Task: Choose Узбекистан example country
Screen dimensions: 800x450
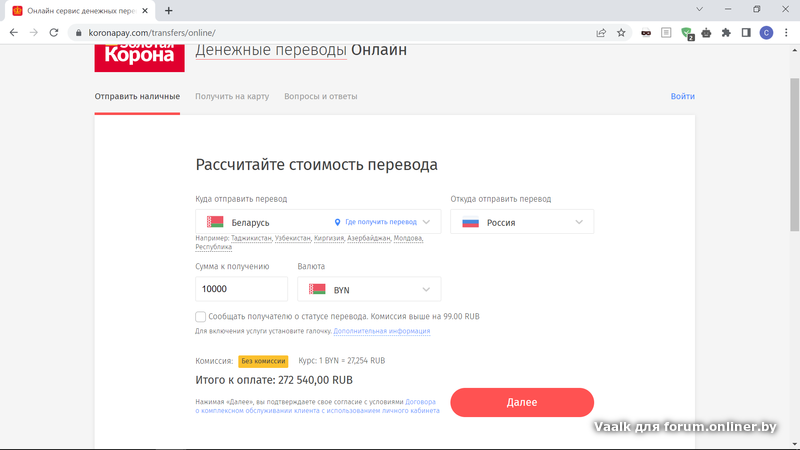Action: point(292,238)
